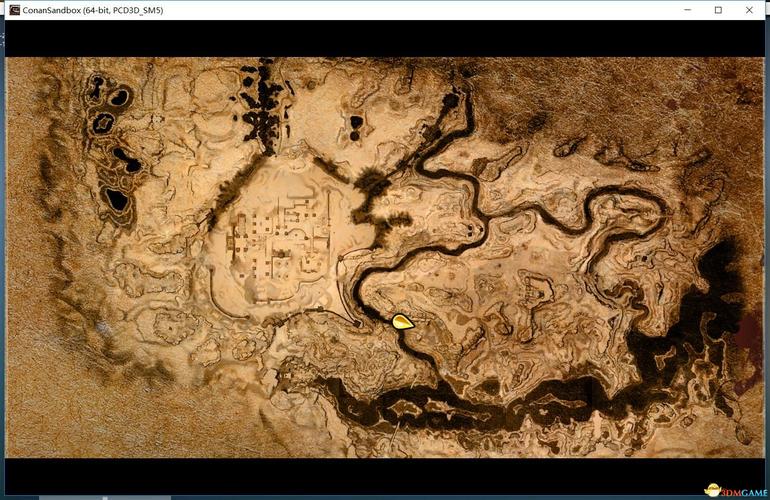Close the ConanSandbox window

749,10
